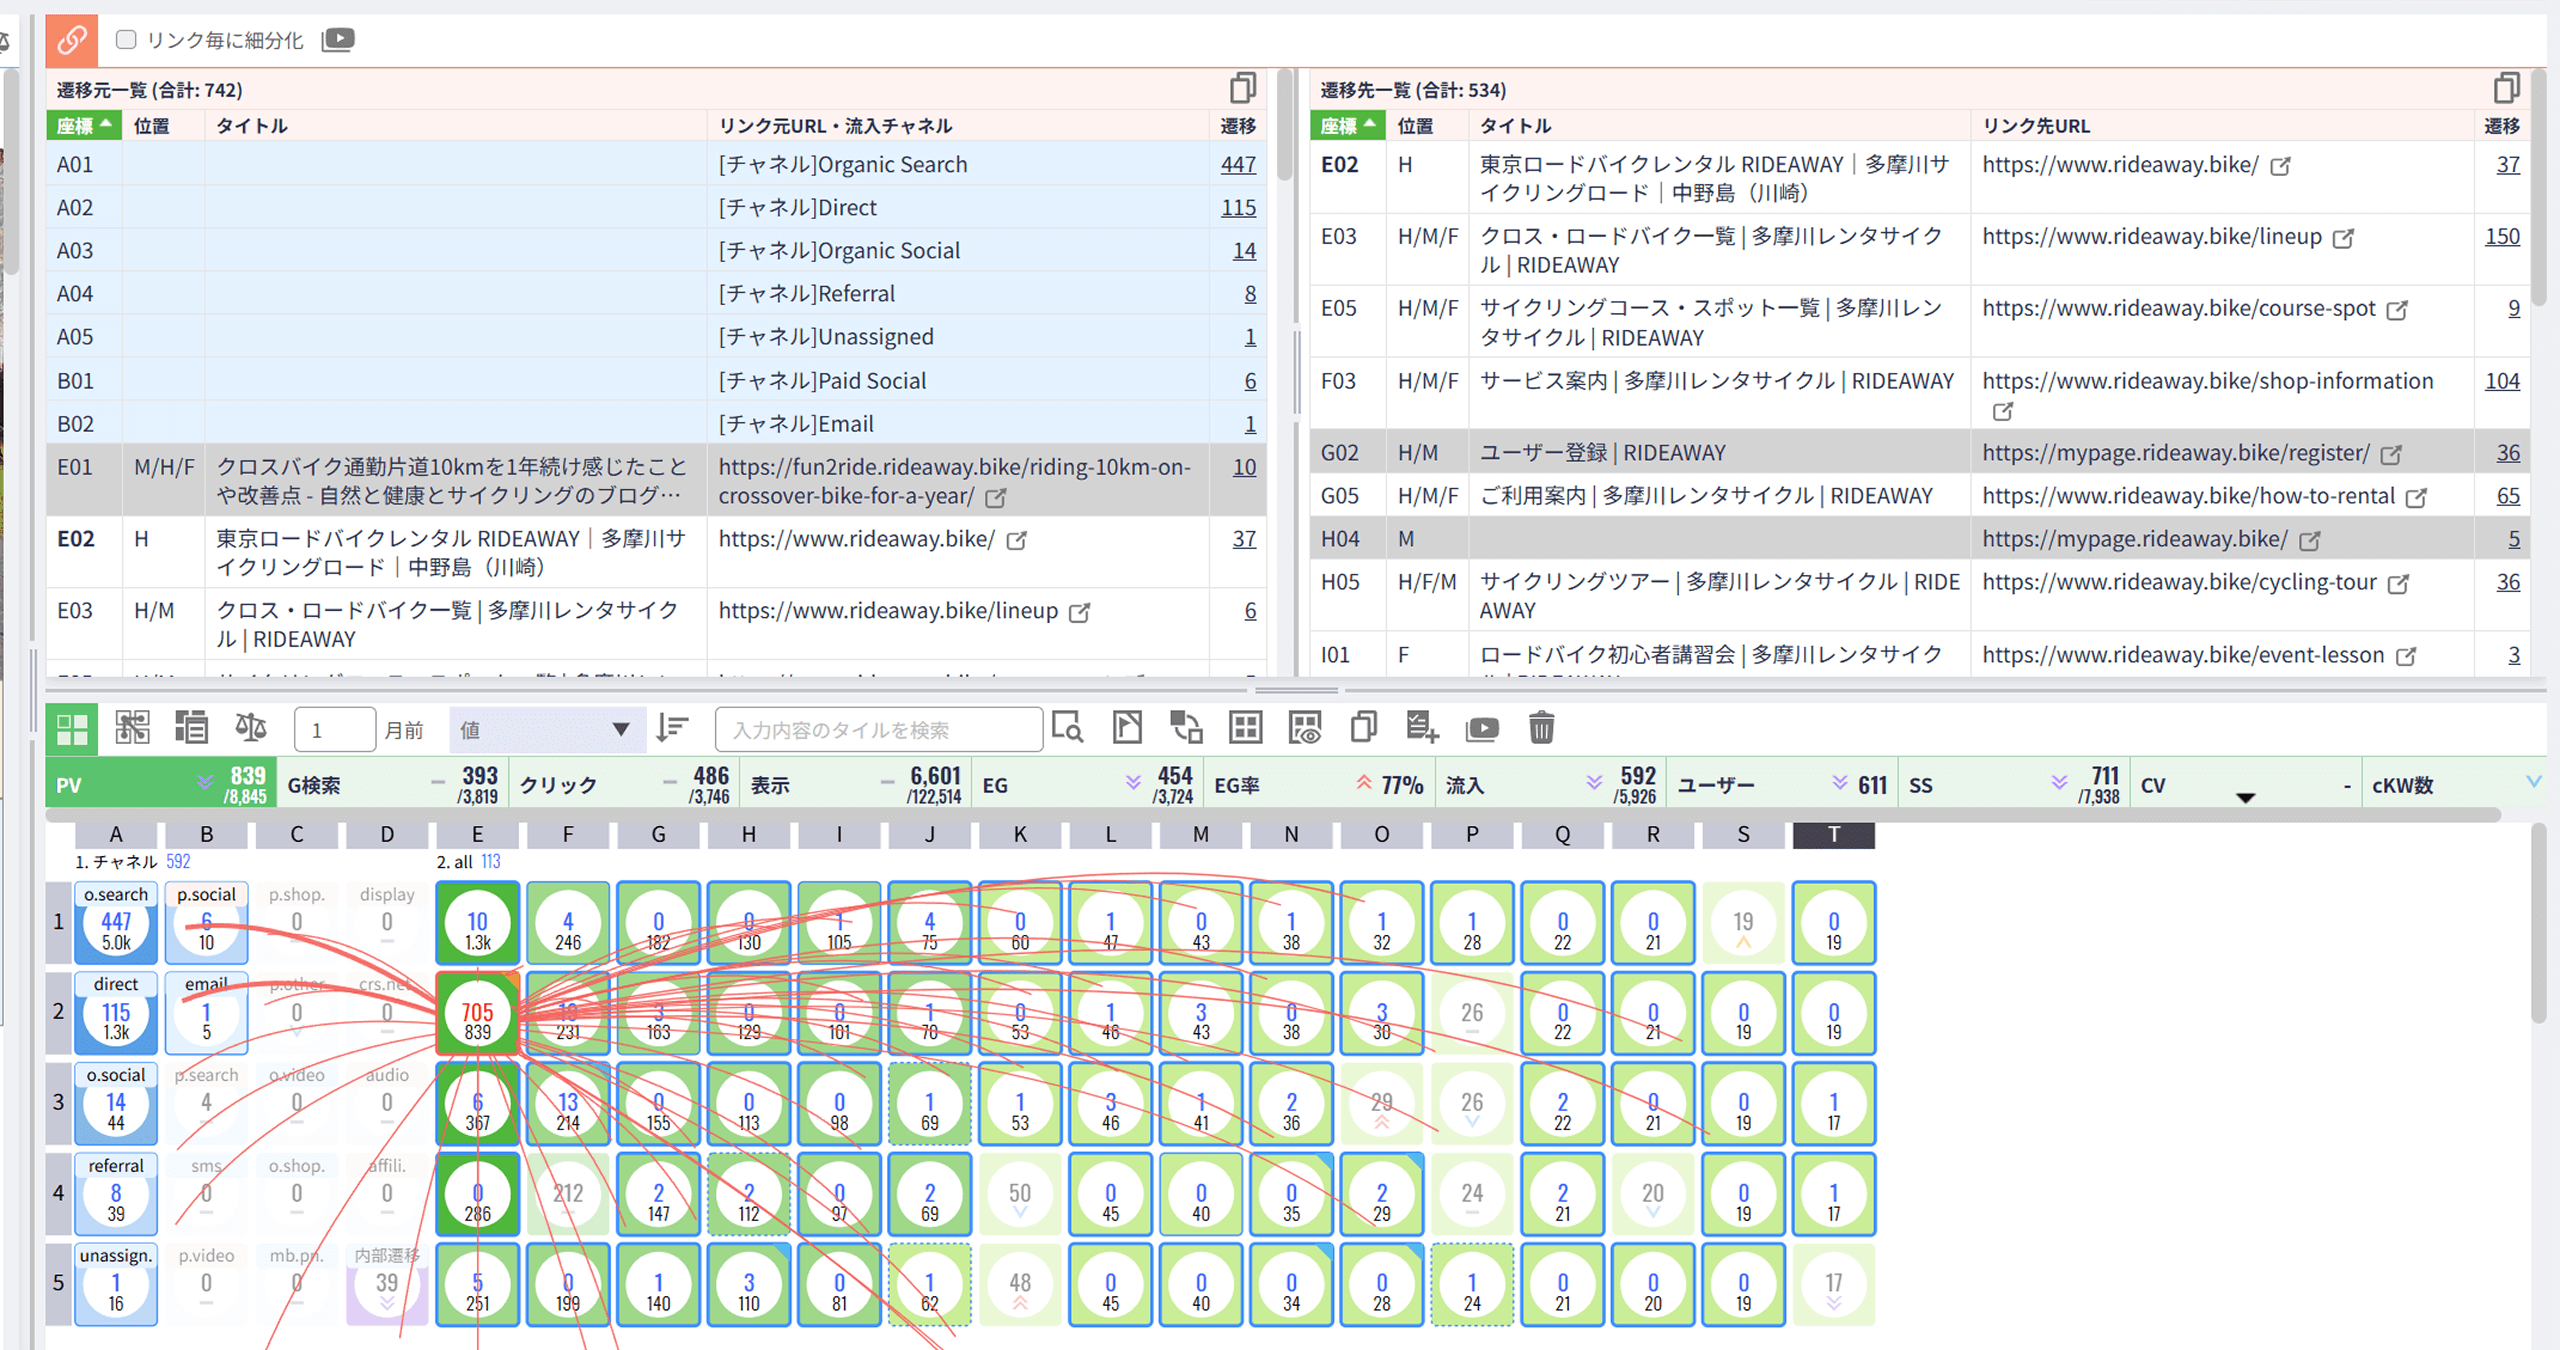Image resolution: width=2560 pixels, height=1350 pixels.
Task: Open the Organic Search 447 count link
Action: coord(1237,164)
